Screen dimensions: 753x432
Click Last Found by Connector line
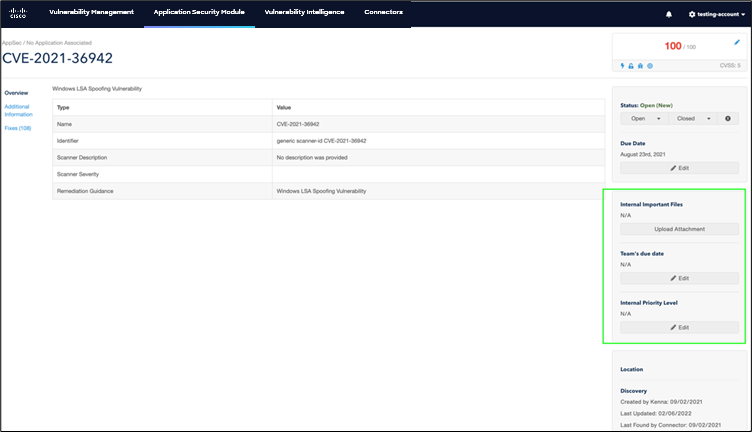point(670,425)
